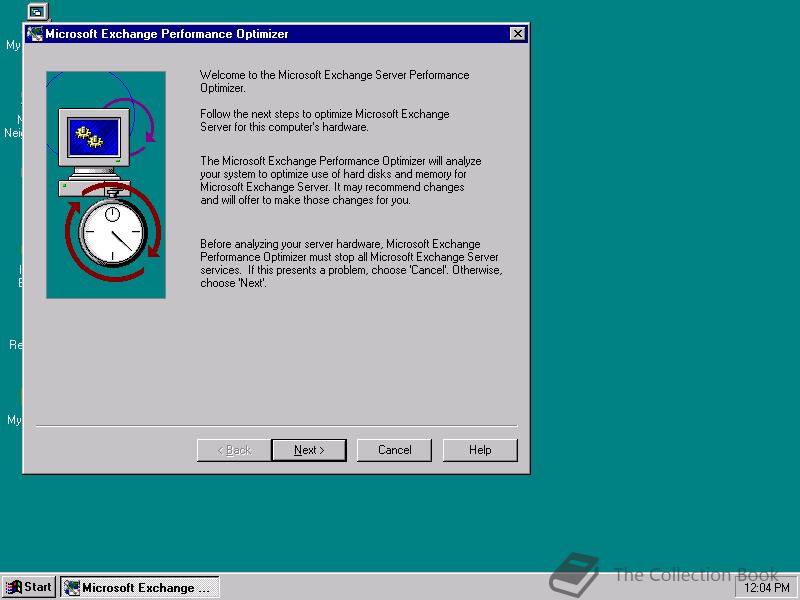Click the dialog title bar text
Image resolution: width=800 pixels, height=600 pixels.
coord(167,34)
